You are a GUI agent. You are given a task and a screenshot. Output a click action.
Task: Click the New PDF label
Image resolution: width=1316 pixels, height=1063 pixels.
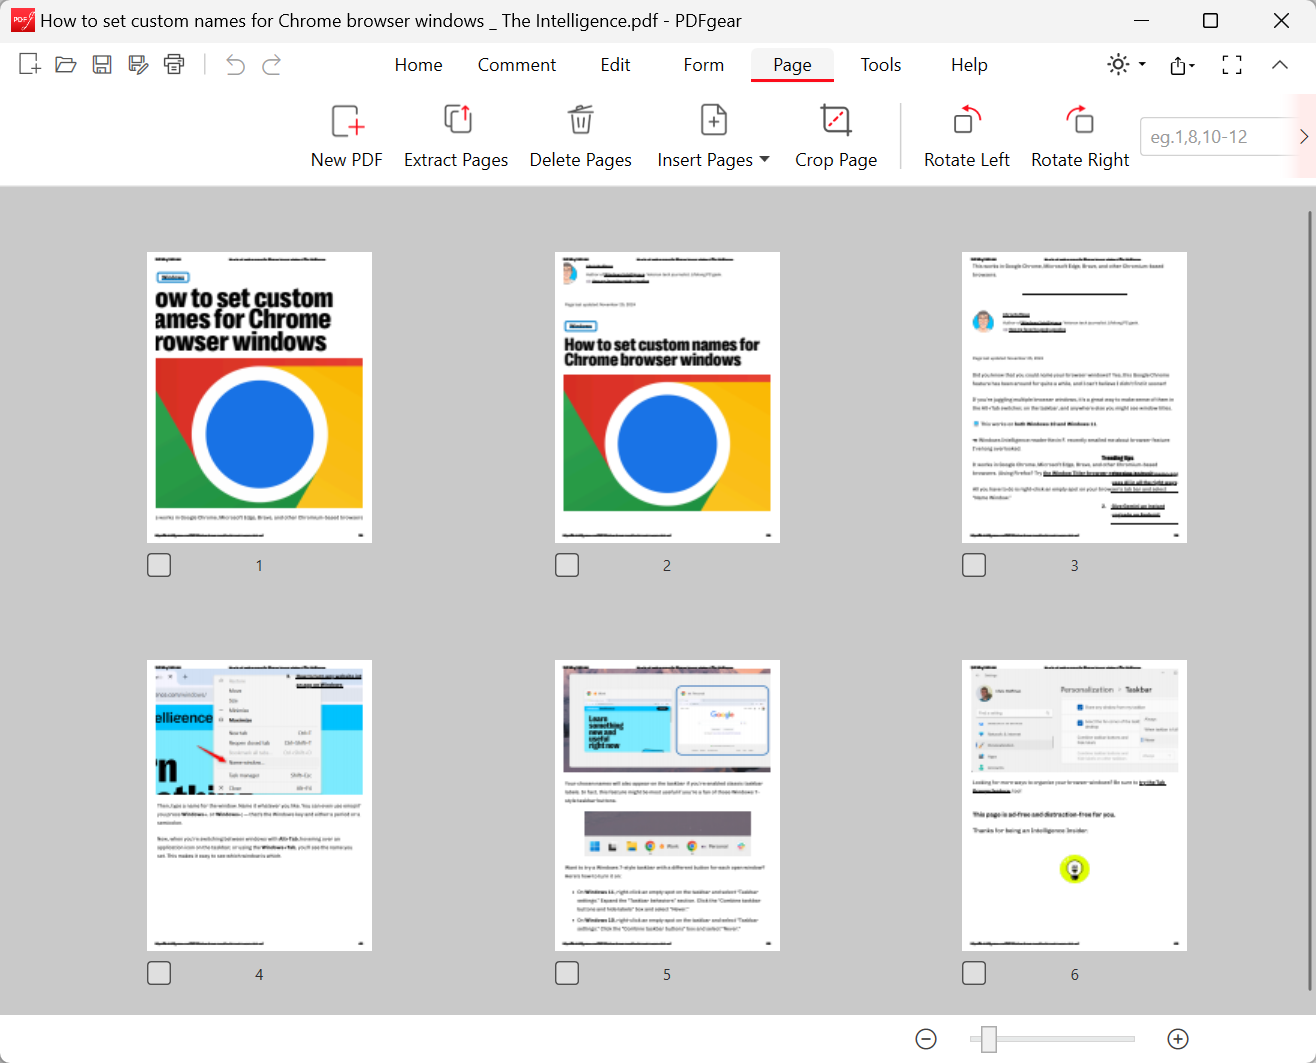[347, 160]
